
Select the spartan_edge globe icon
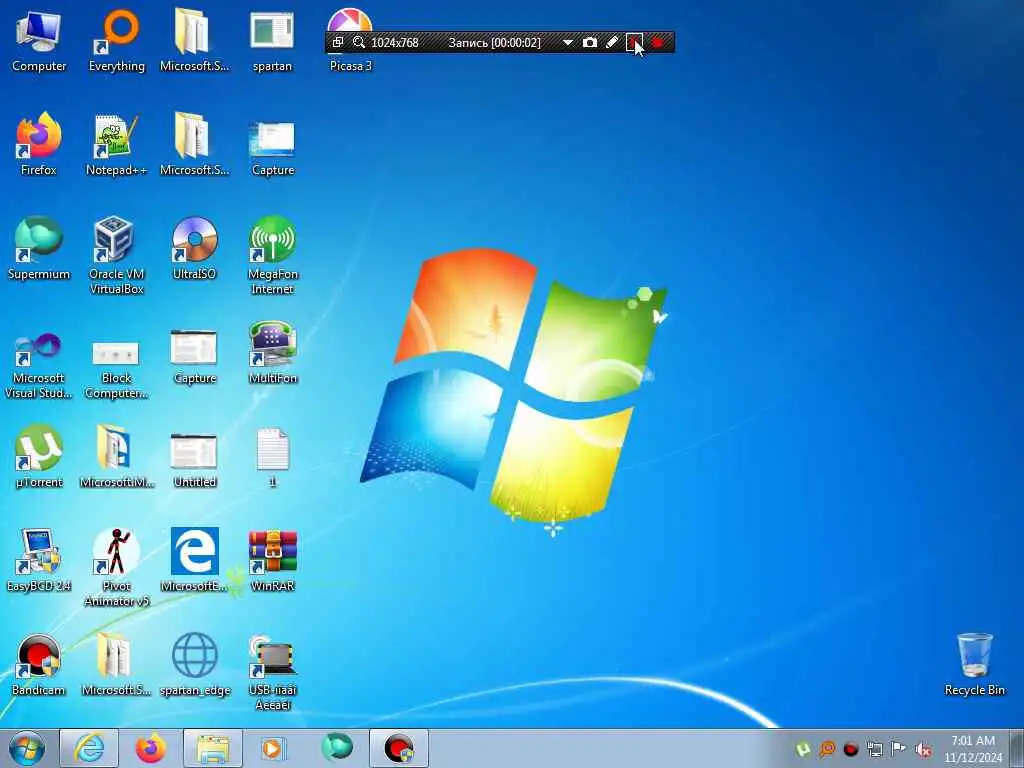[x=194, y=664]
